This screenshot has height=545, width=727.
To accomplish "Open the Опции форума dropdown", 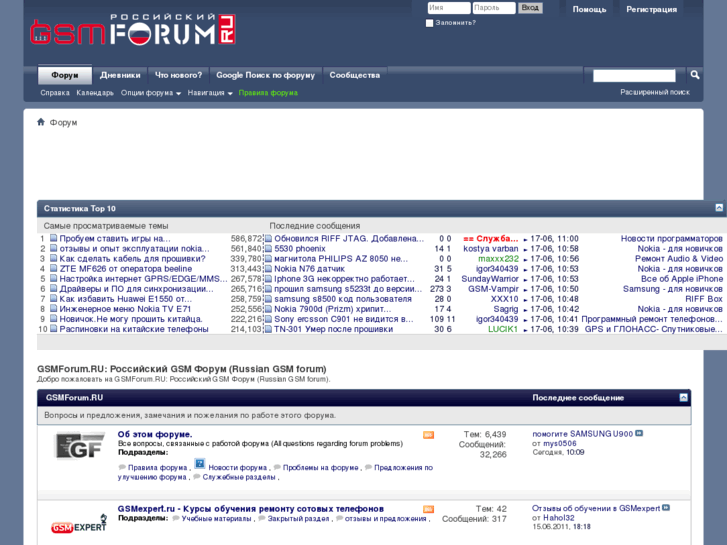I will pyautogui.click(x=151, y=93).
